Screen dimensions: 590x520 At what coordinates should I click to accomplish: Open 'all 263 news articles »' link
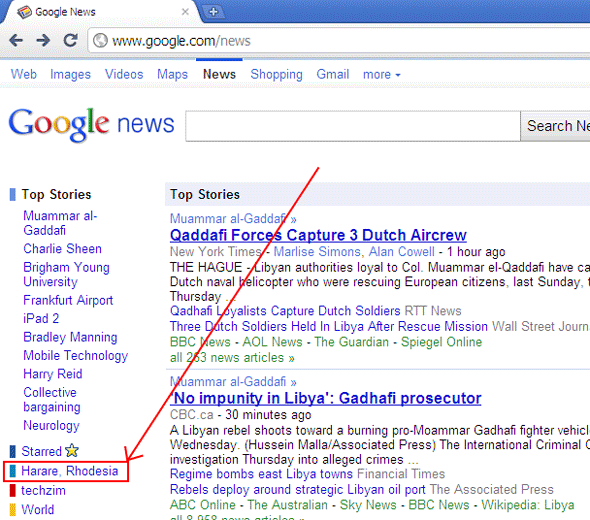coord(232,357)
